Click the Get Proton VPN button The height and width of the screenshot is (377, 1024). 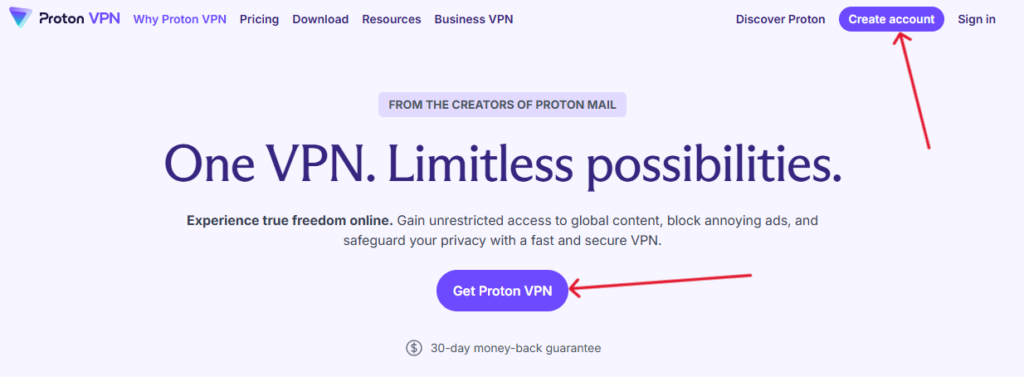502,291
